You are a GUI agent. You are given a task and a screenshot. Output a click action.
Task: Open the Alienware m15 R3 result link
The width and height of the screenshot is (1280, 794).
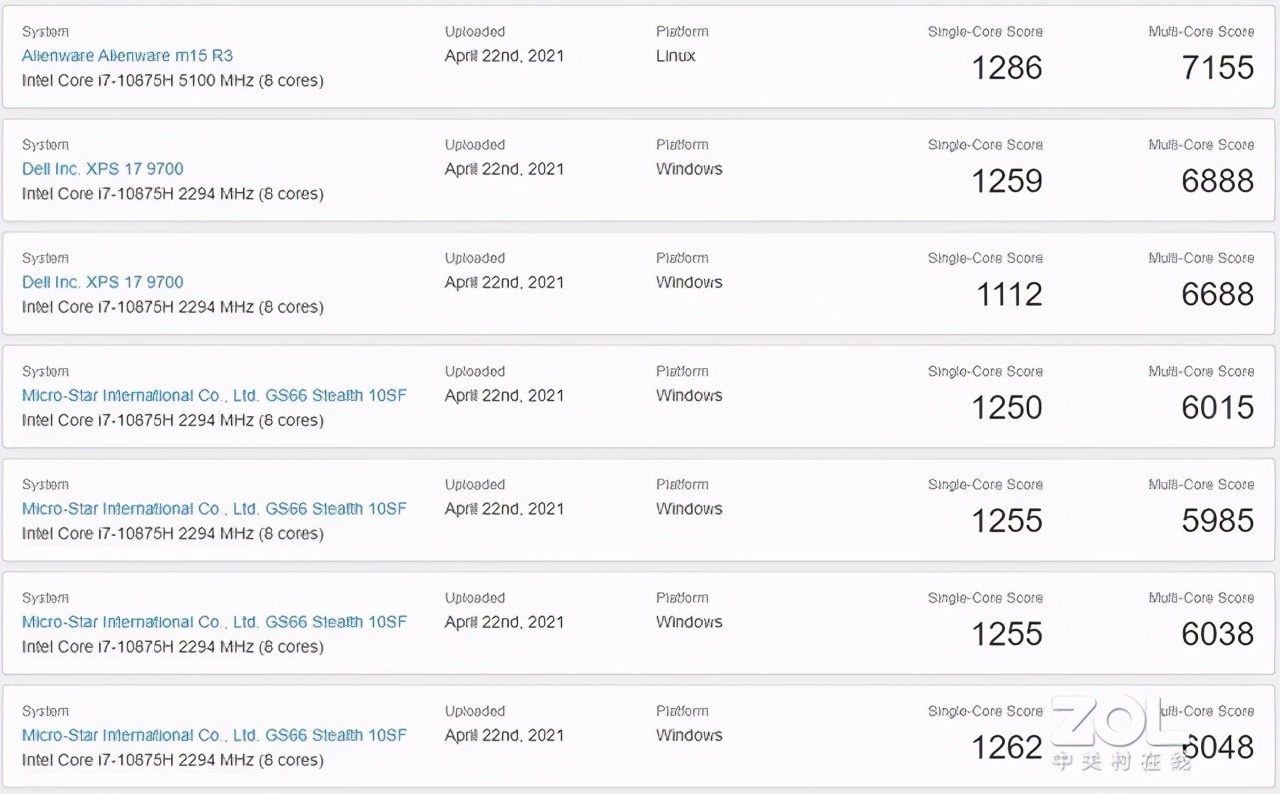click(127, 56)
